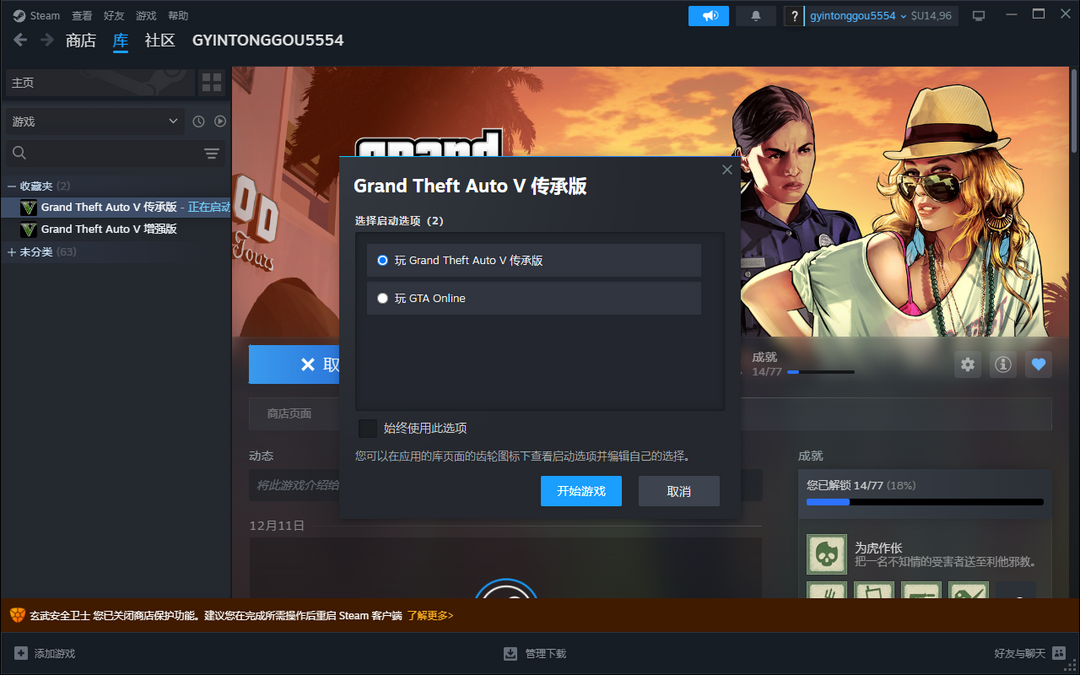1080x675 pixels.
Task: Open library filter options funnel icon
Action: [211, 153]
